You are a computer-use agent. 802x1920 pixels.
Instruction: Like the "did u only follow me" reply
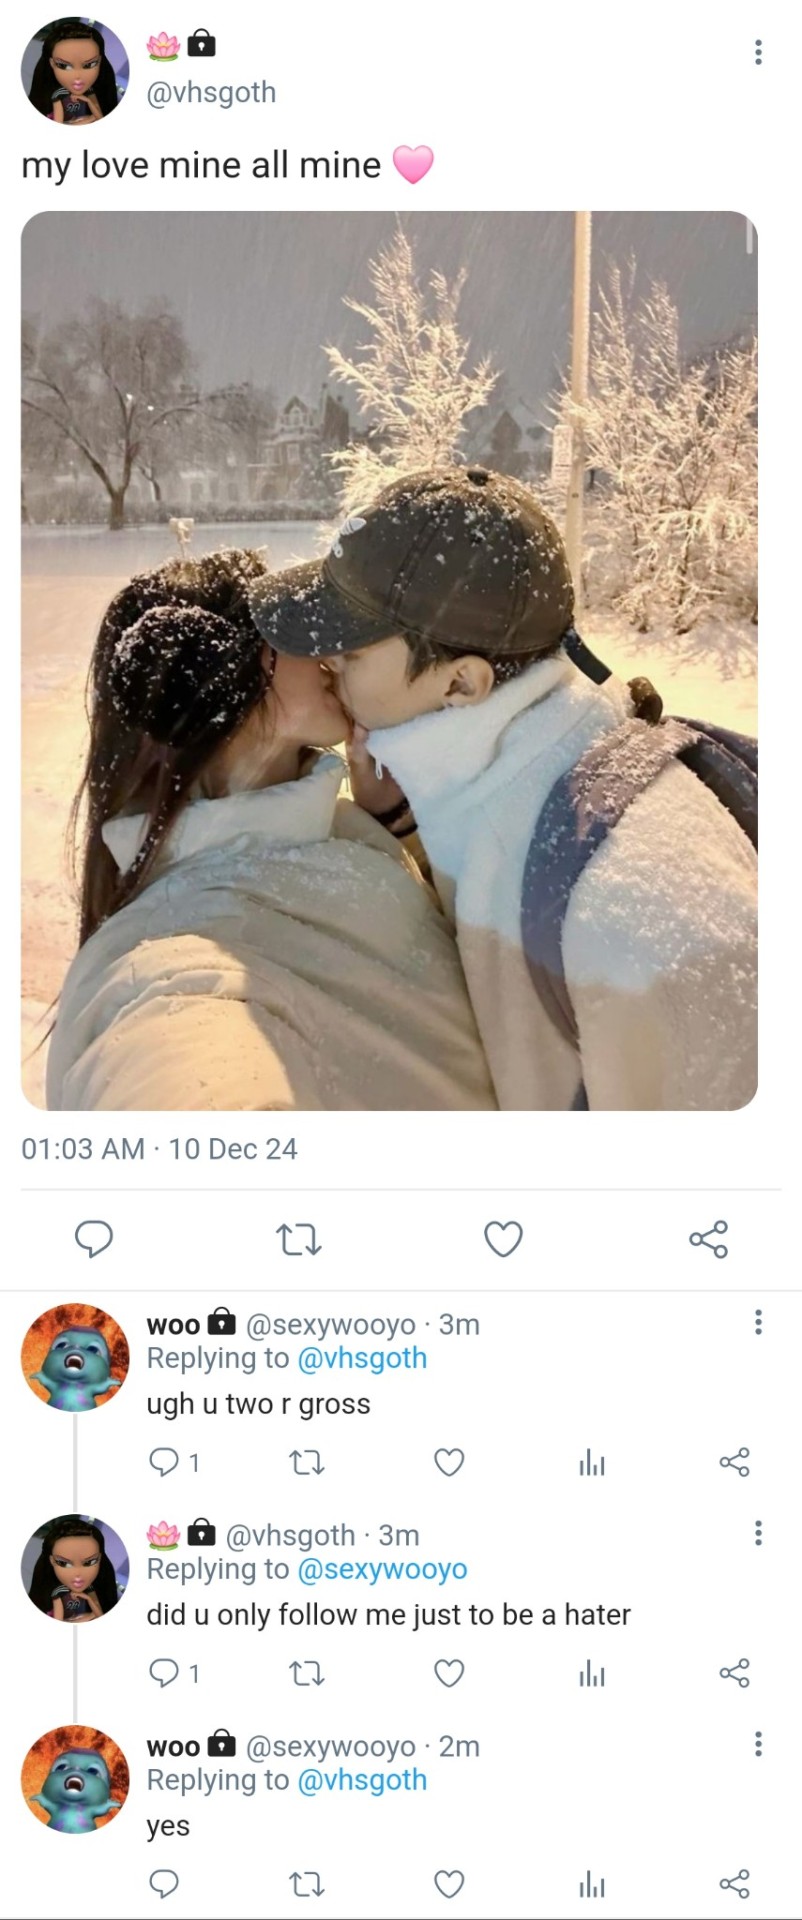(x=449, y=1673)
